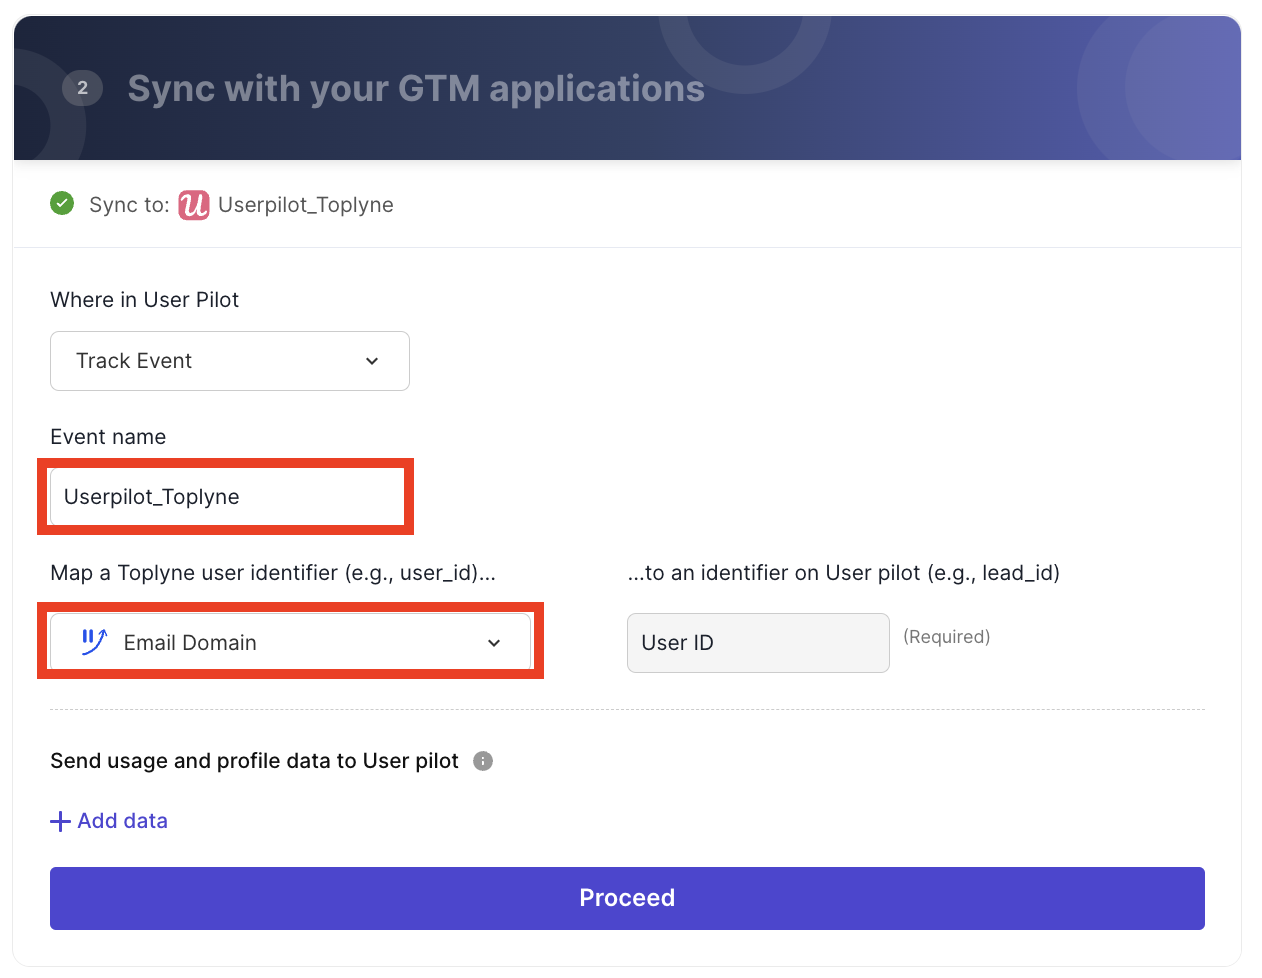This screenshot has height=978, width=1262.
Task: Click the to an identifier on User pilot label
Action: point(843,573)
